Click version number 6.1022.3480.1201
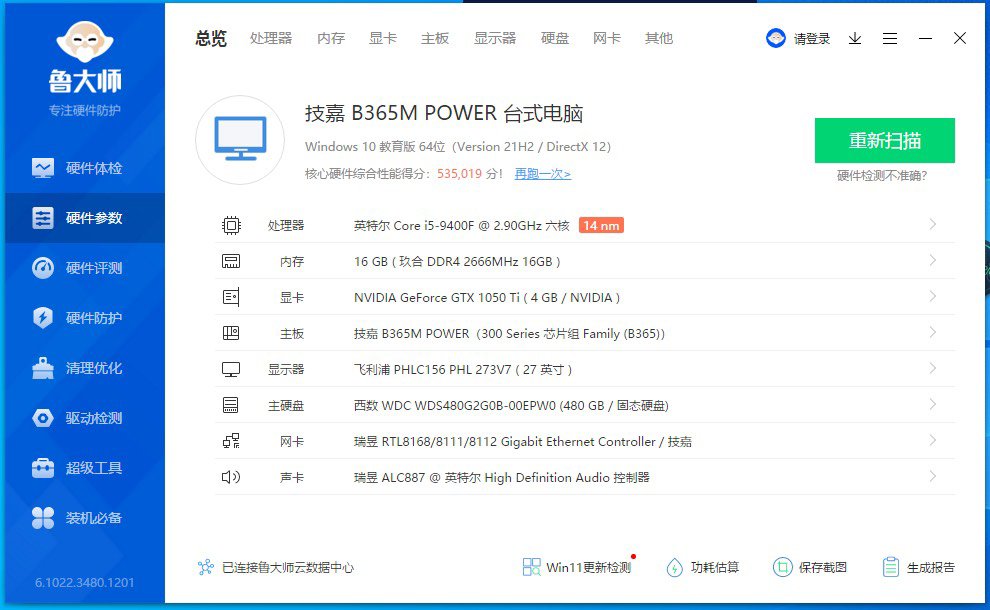Screen dimensions: 990x610 pos(85,582)
